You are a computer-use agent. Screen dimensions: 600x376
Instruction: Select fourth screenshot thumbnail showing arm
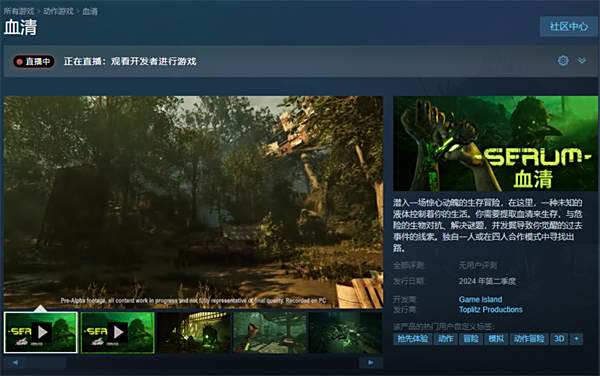[270, 332]
